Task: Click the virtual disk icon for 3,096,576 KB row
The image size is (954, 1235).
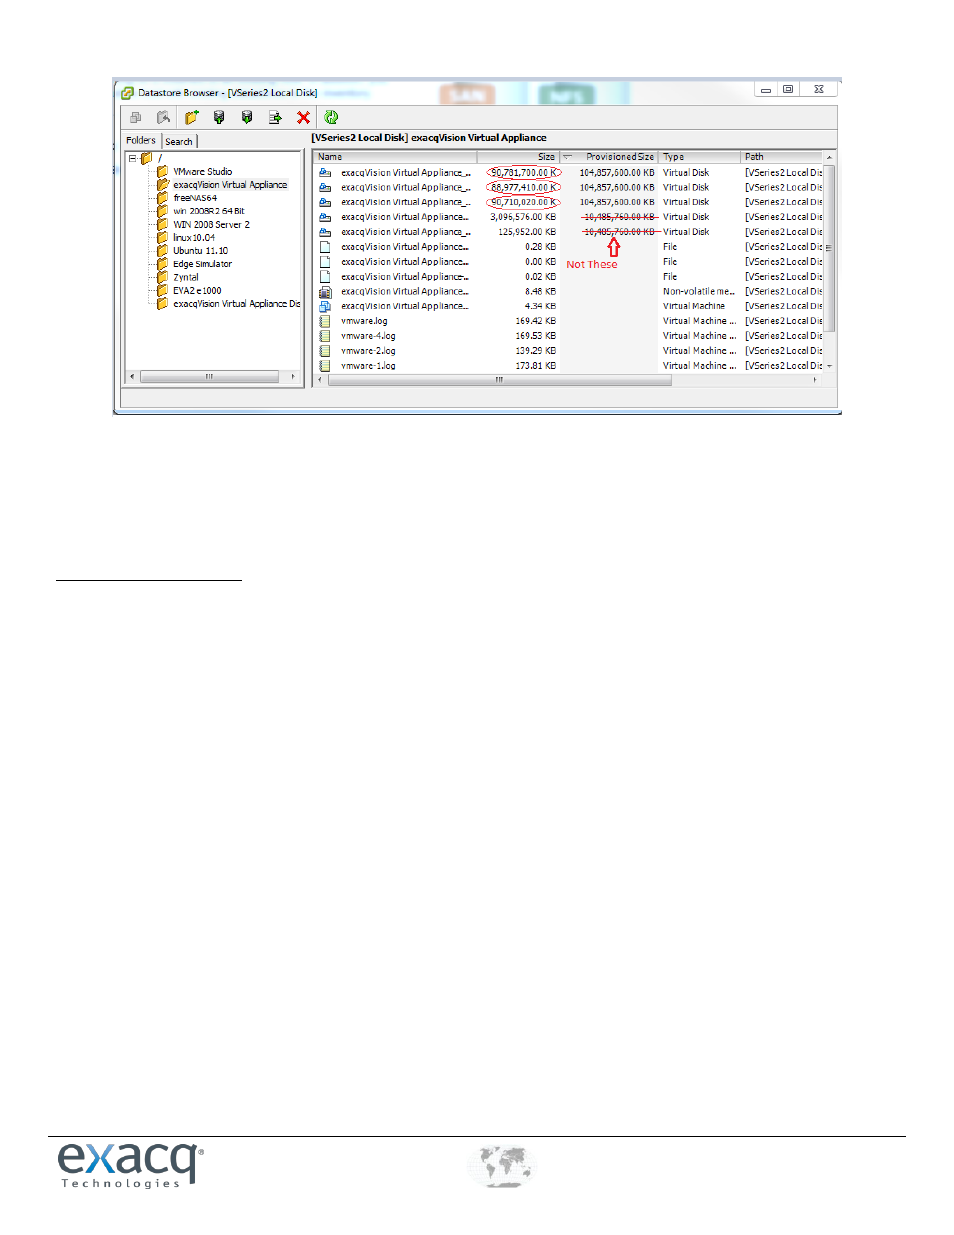Action: coord(325,217)
